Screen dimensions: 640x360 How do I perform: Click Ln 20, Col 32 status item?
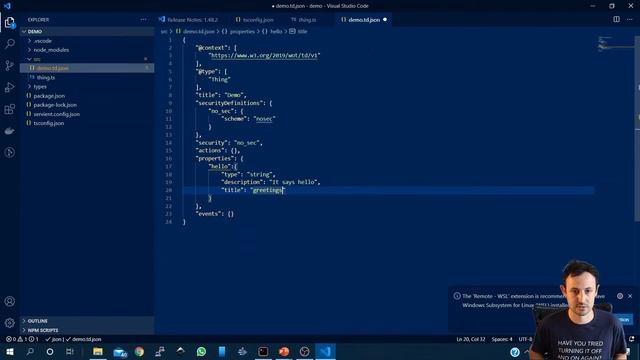[x=471, y=339]
